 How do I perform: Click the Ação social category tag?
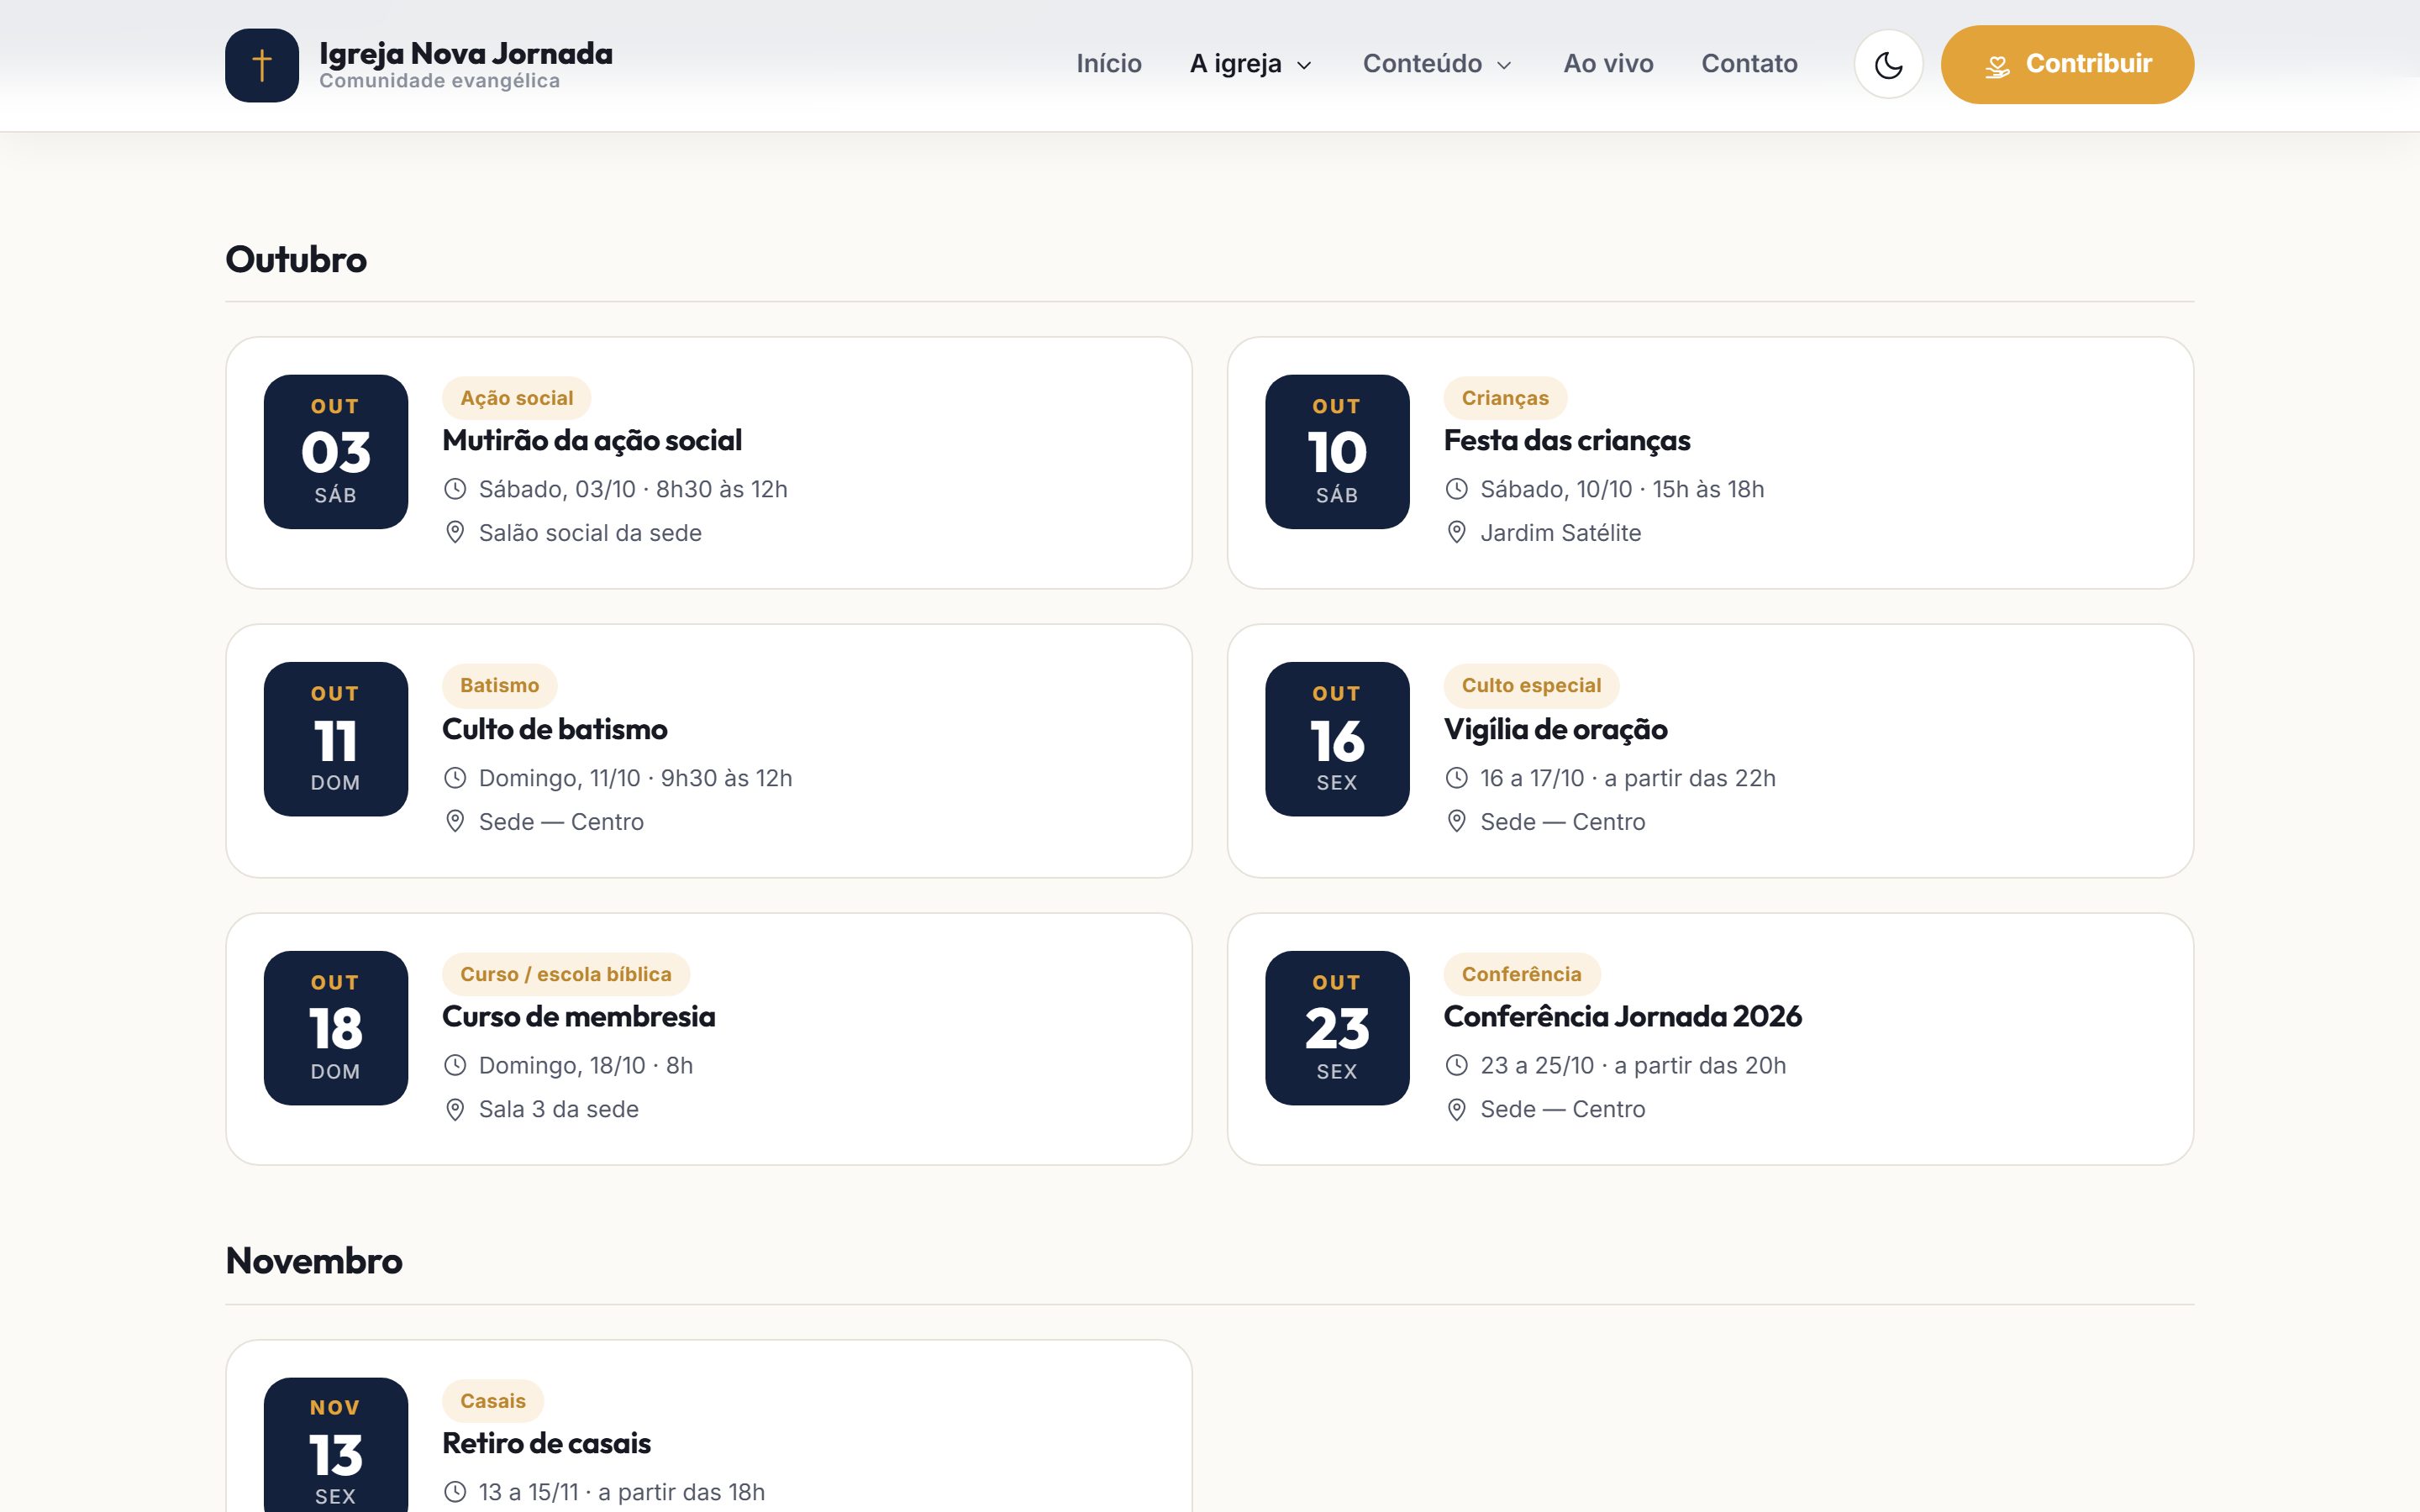[516, 398]
